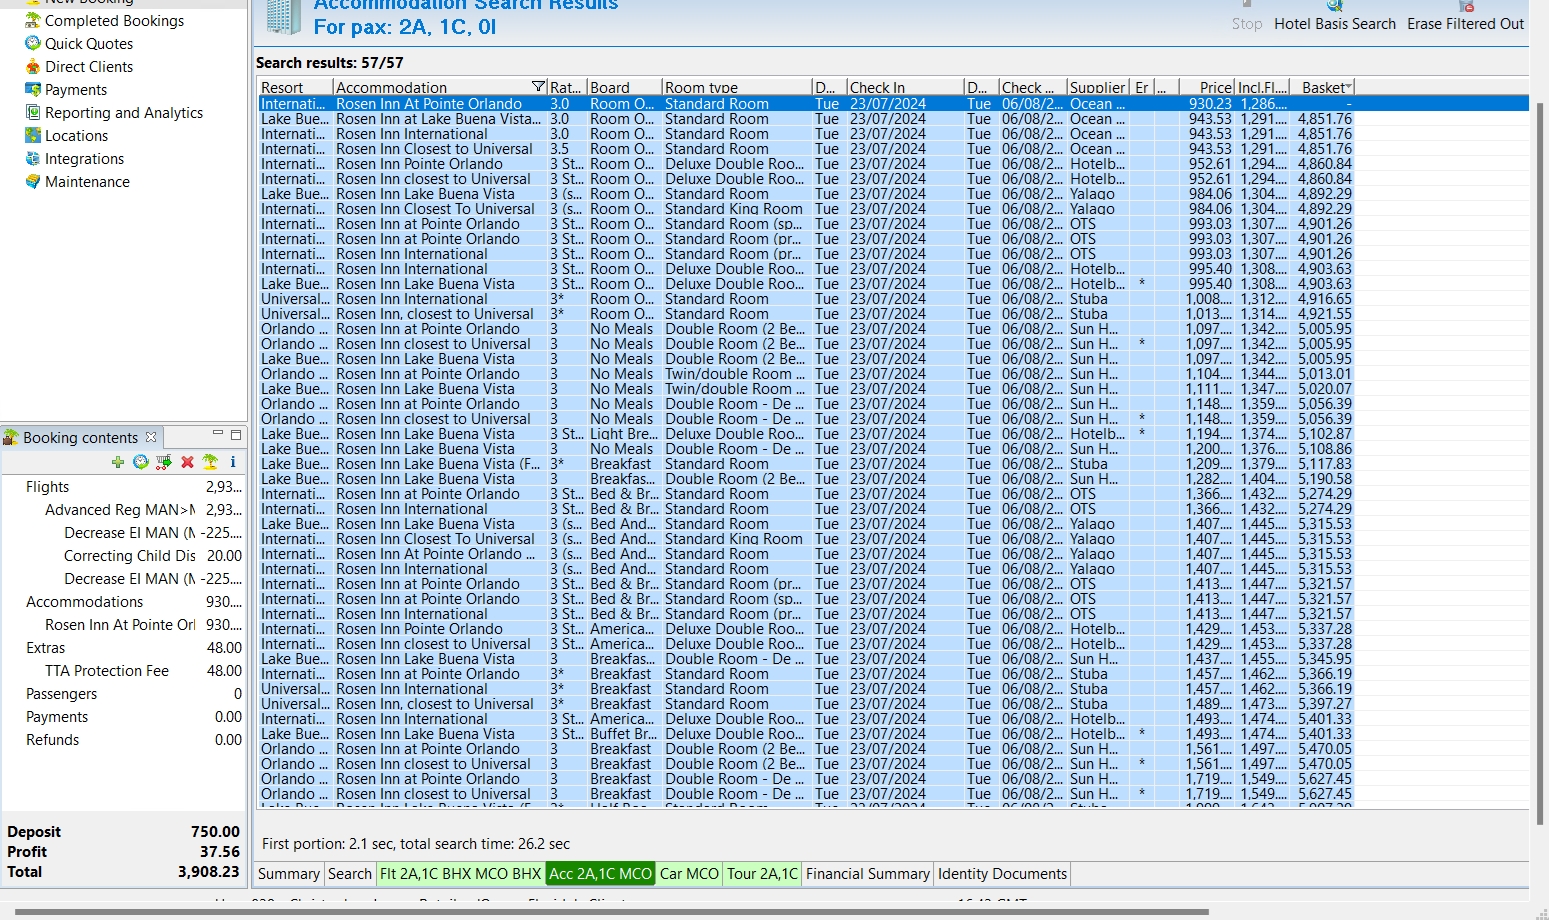Select the Light Breakfast Deluxe Double Room row
1549x920 pixels.
click(806, 434)
